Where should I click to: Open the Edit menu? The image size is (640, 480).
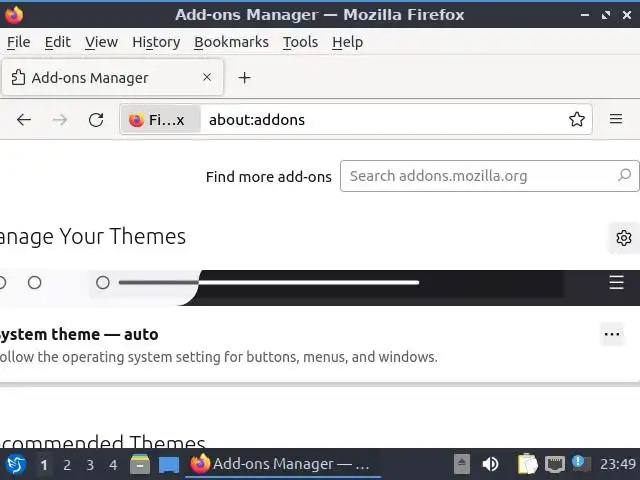click(58, 42)
